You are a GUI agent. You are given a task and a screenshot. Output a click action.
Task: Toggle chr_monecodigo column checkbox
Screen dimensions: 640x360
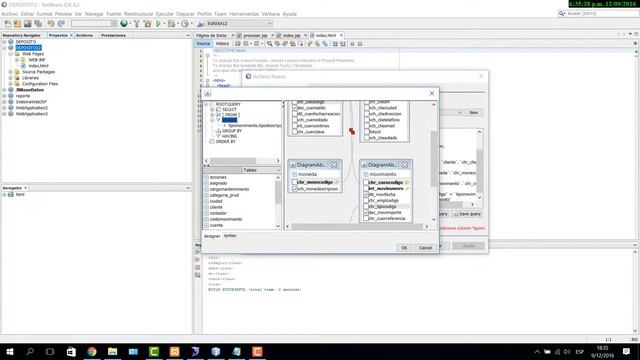coord(295,182)
